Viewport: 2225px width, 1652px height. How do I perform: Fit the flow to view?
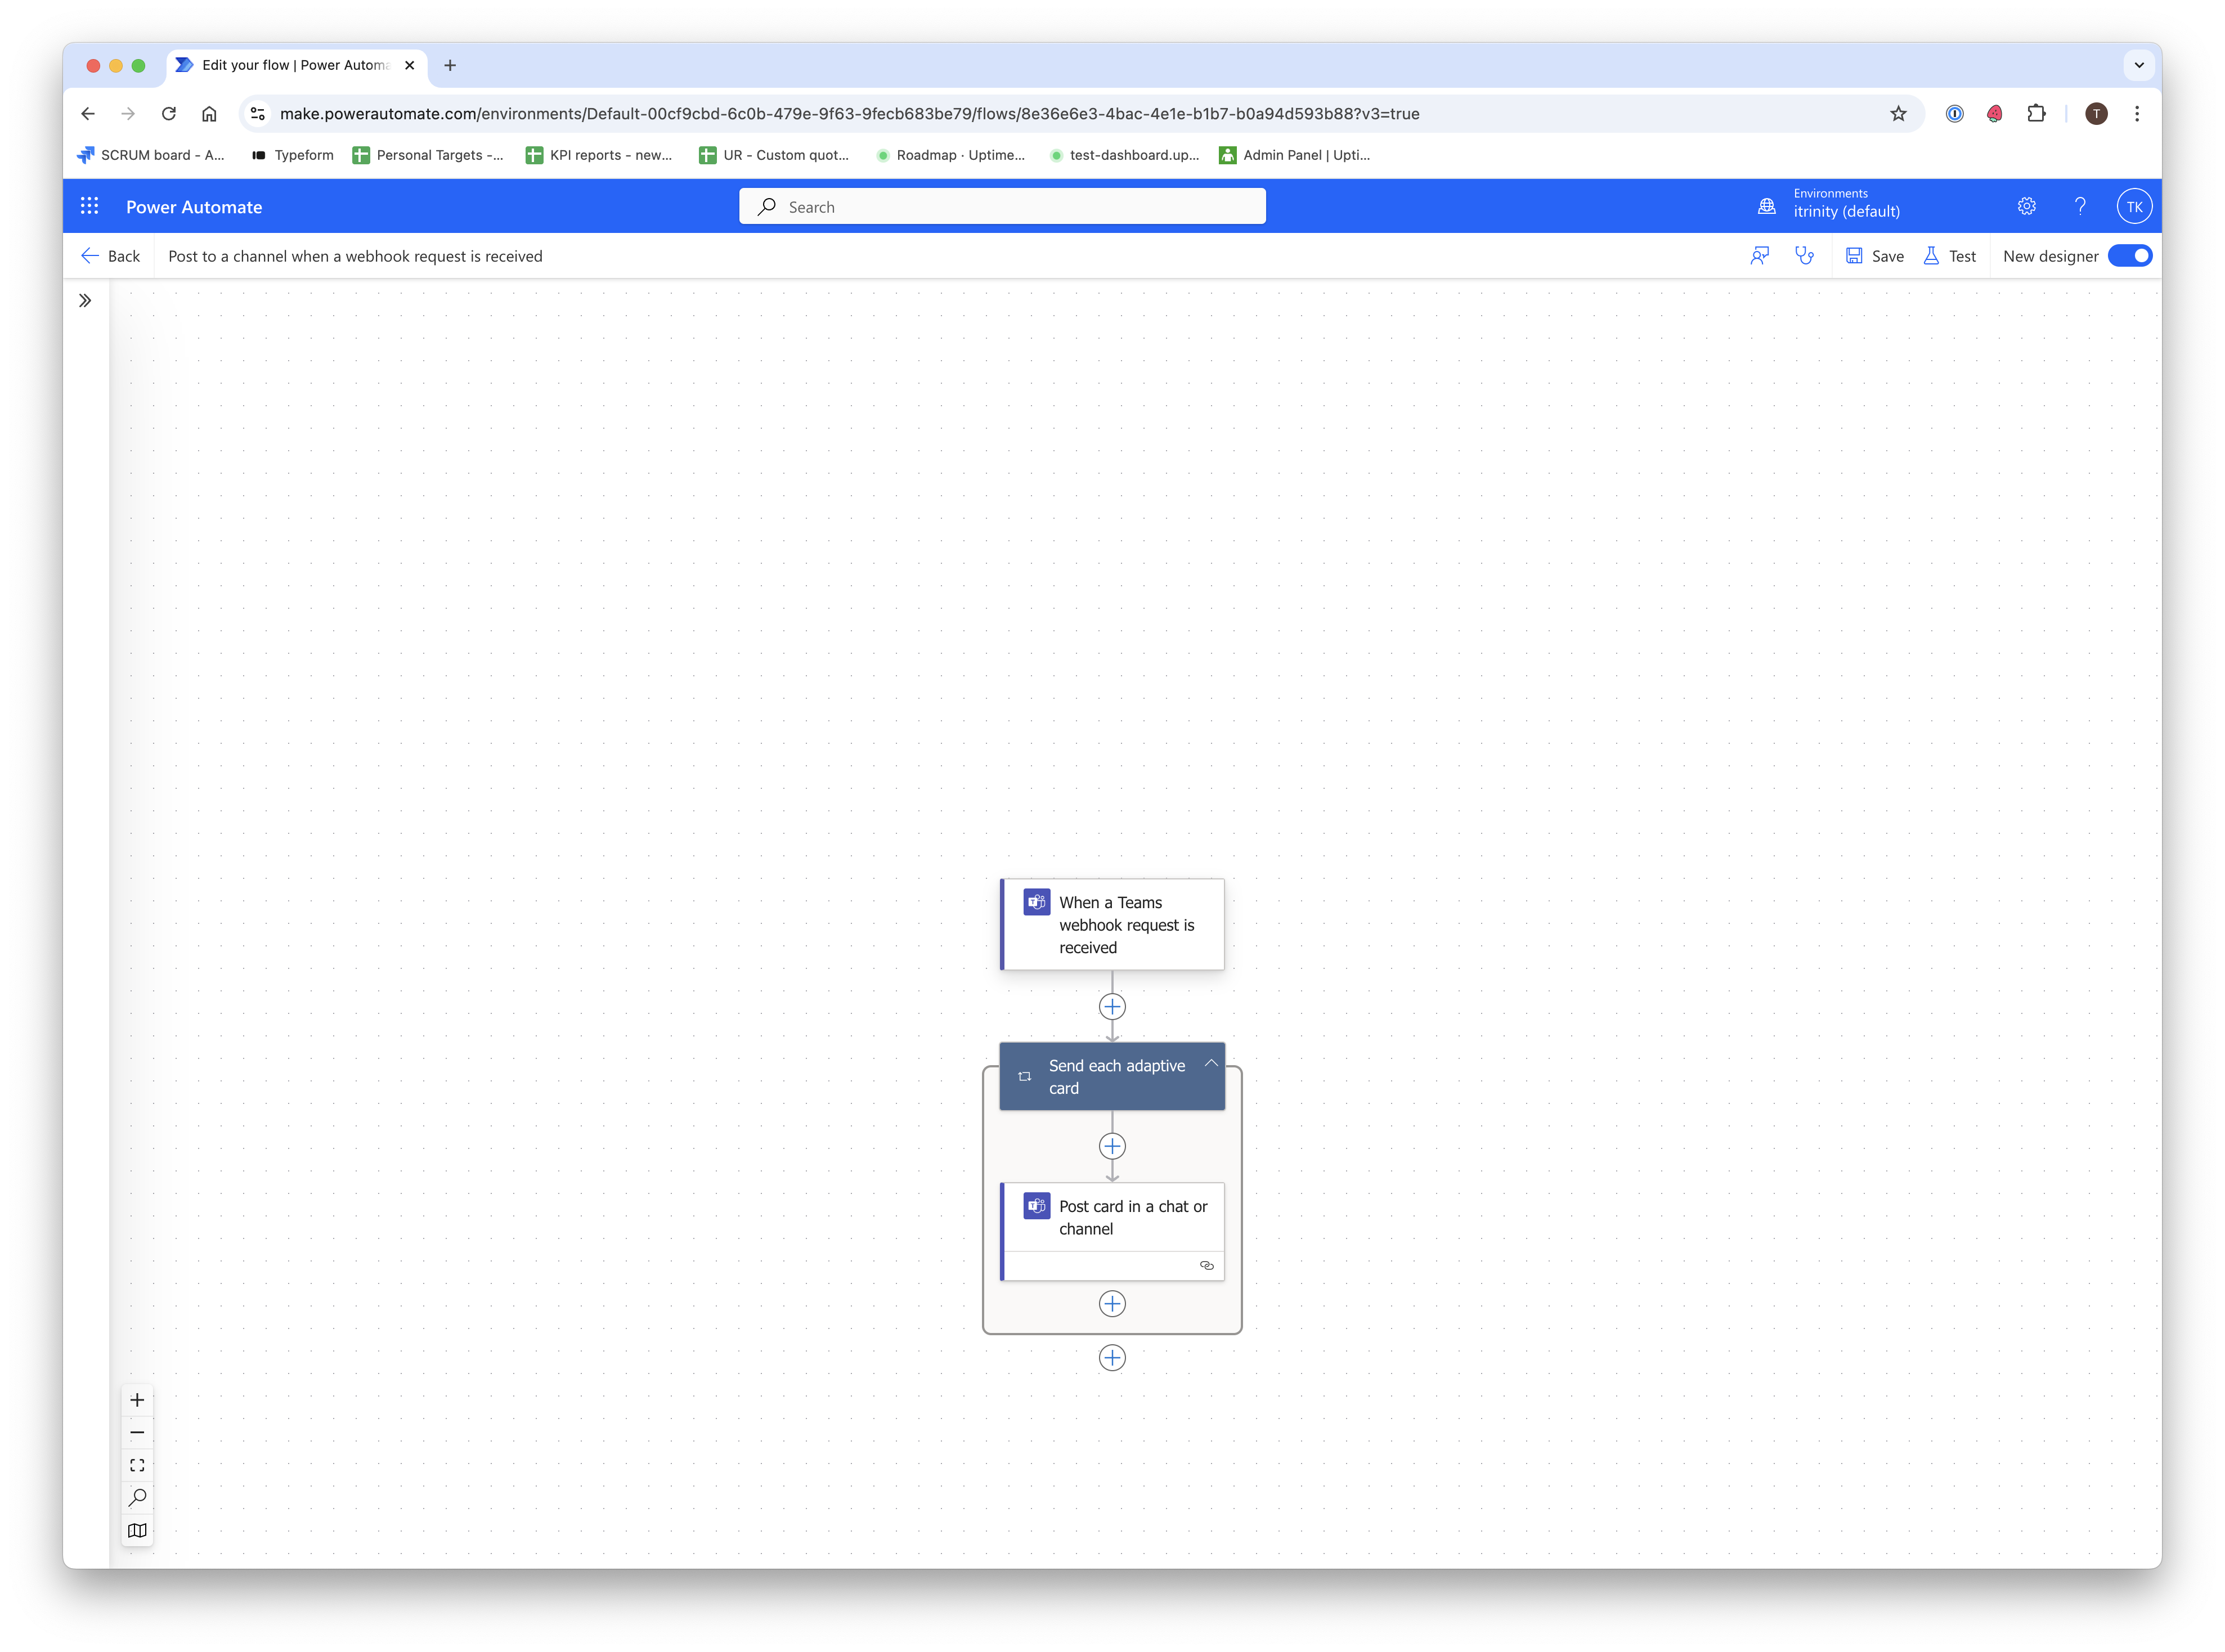(x=137, y=1465)
